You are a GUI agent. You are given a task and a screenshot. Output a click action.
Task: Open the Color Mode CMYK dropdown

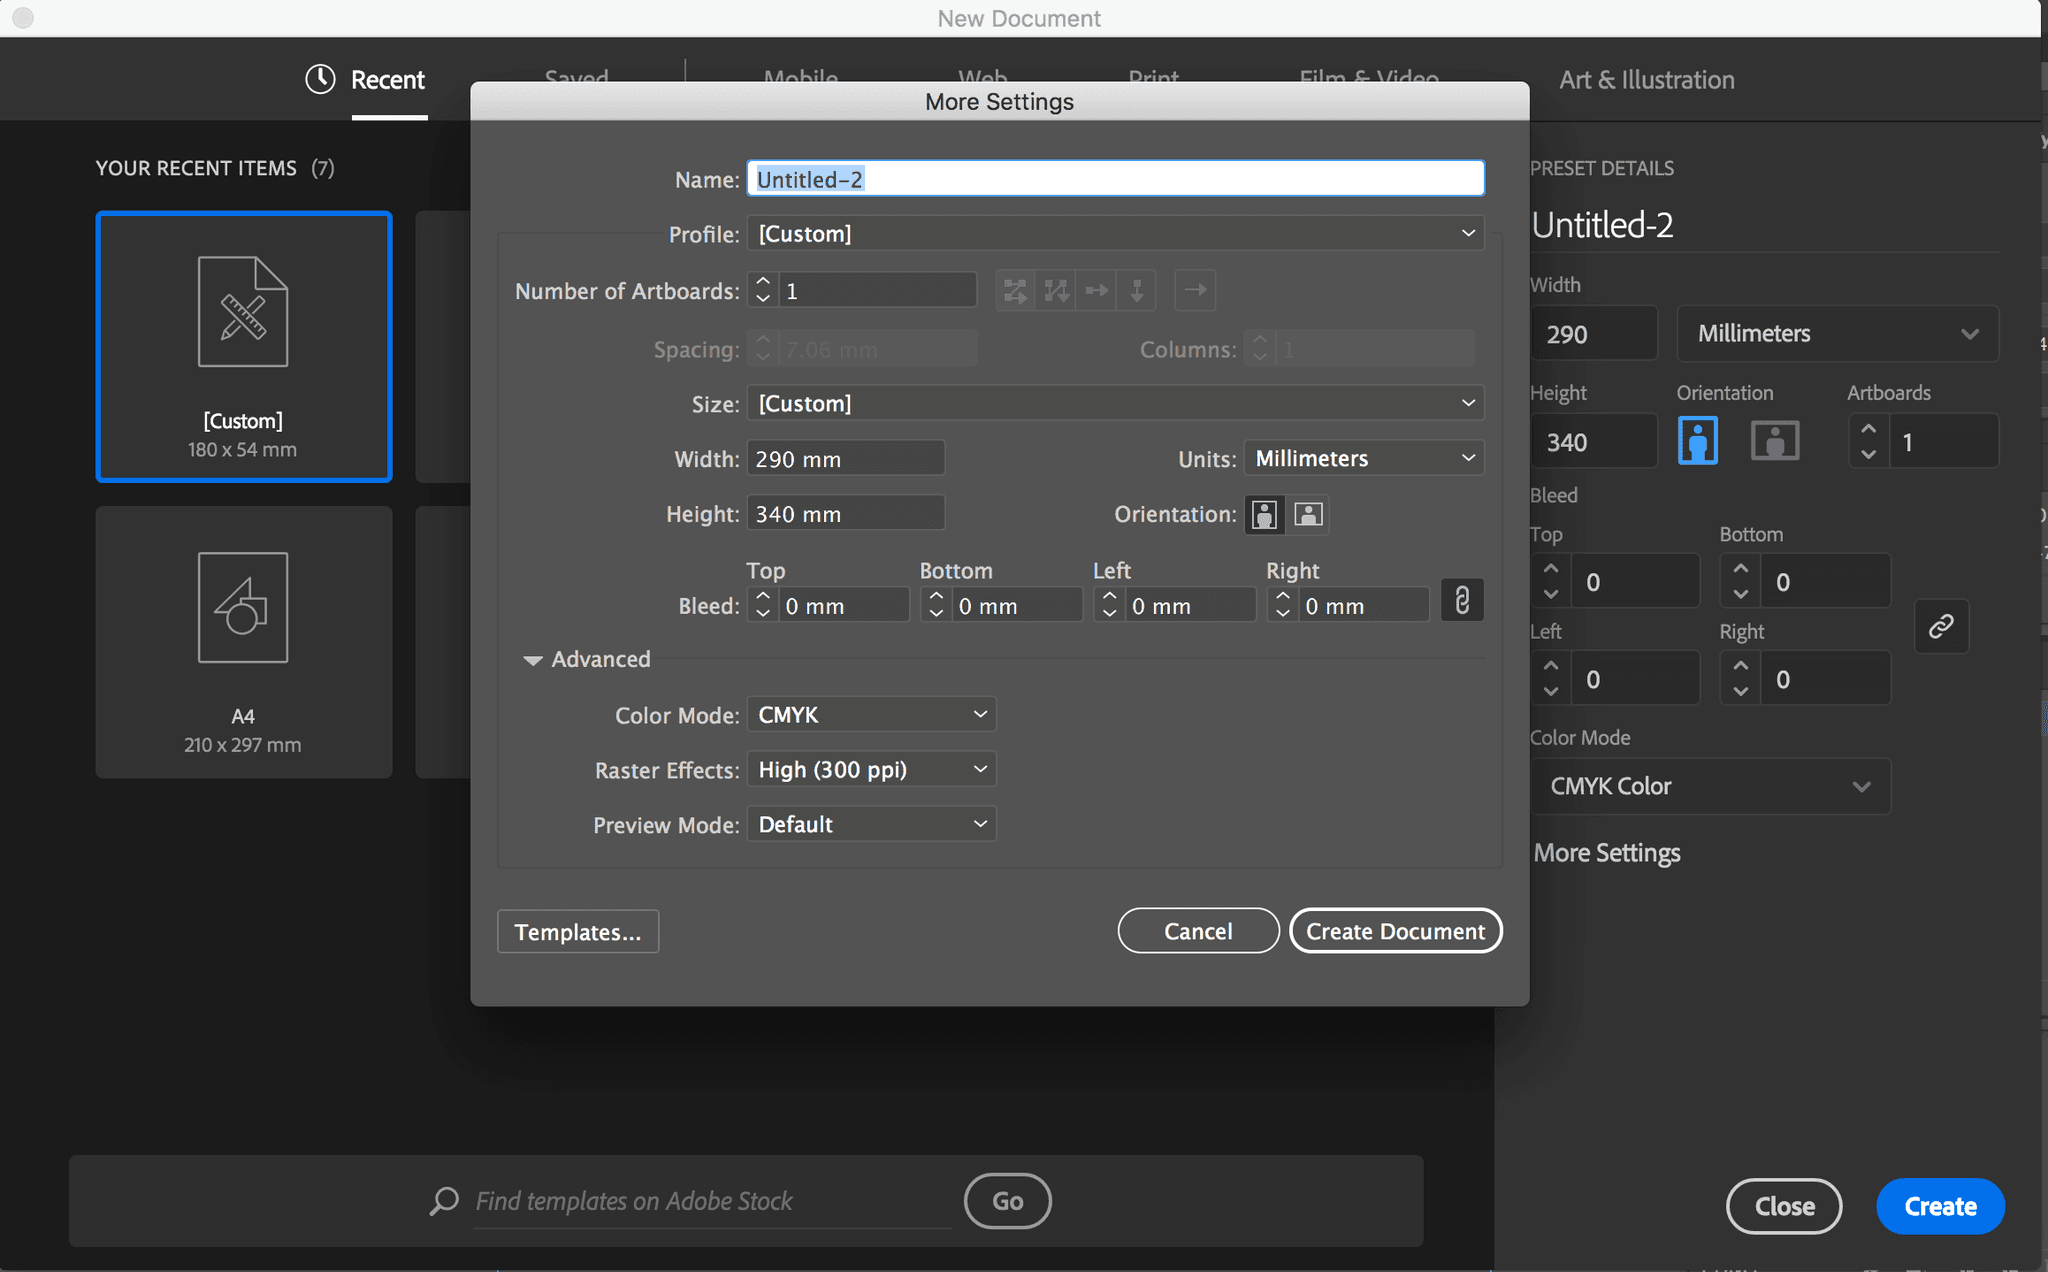pyautogui.click(x=871, y=715)
